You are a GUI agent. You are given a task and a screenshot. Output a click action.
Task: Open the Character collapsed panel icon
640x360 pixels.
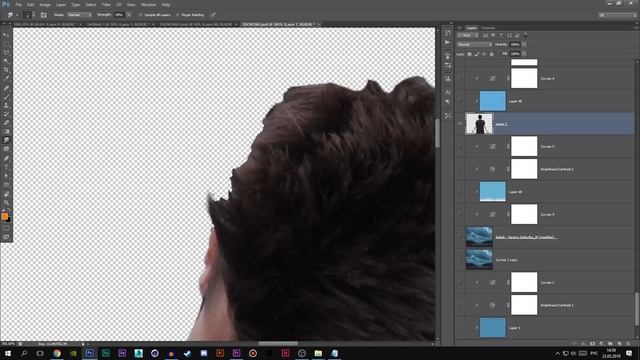(x=448, y=93)
